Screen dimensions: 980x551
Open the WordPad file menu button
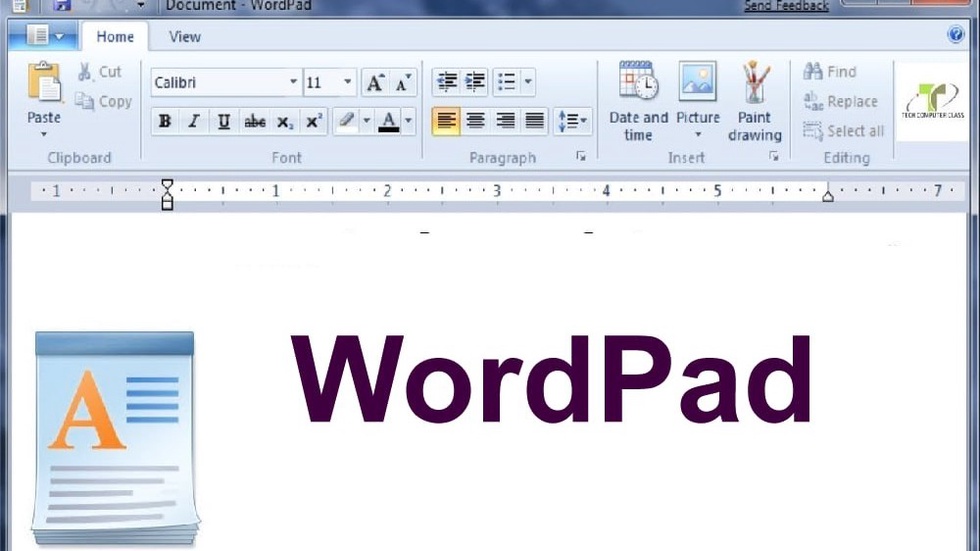pos(46,37)
